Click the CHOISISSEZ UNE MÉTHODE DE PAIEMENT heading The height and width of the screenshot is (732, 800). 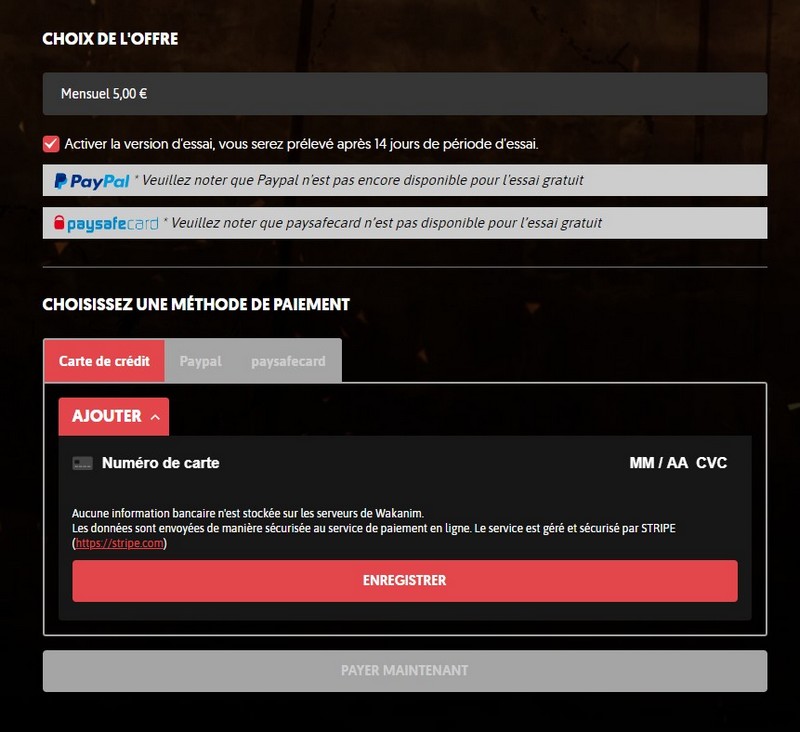pos(196,305)
